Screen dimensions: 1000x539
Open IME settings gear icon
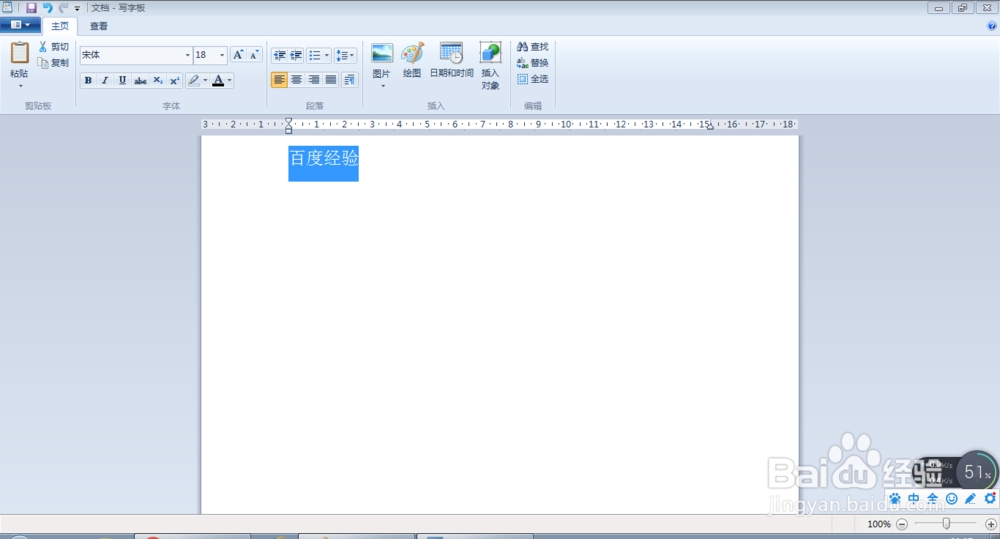coord(990,498)
